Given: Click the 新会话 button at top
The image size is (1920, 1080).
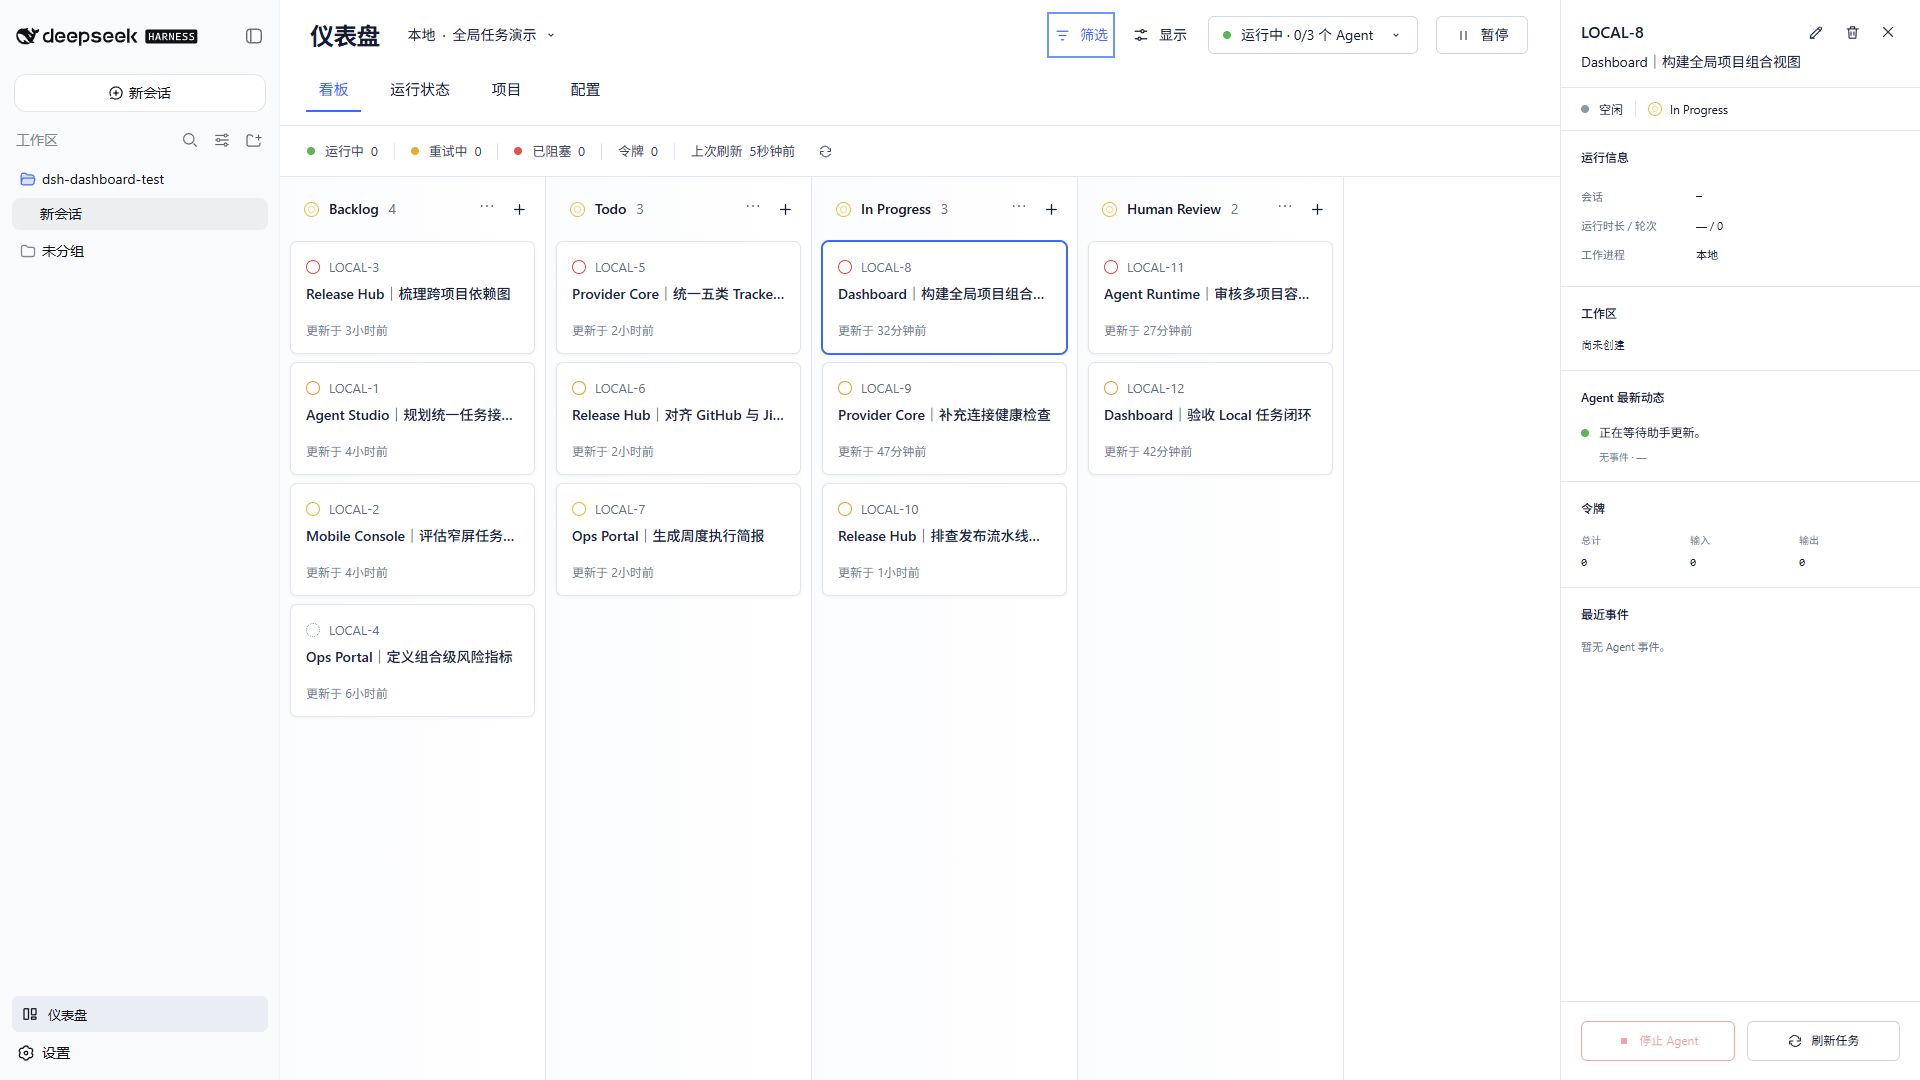Looking at the screenshot, I should click(140, 93).
